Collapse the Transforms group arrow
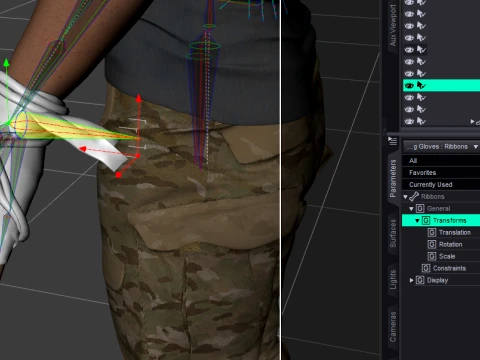The image size is (480, 360). 417,221
